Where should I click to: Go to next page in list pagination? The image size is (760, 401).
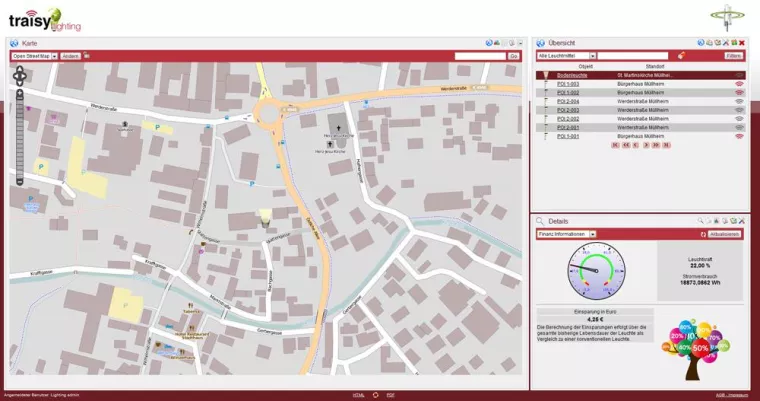(646, 145)
